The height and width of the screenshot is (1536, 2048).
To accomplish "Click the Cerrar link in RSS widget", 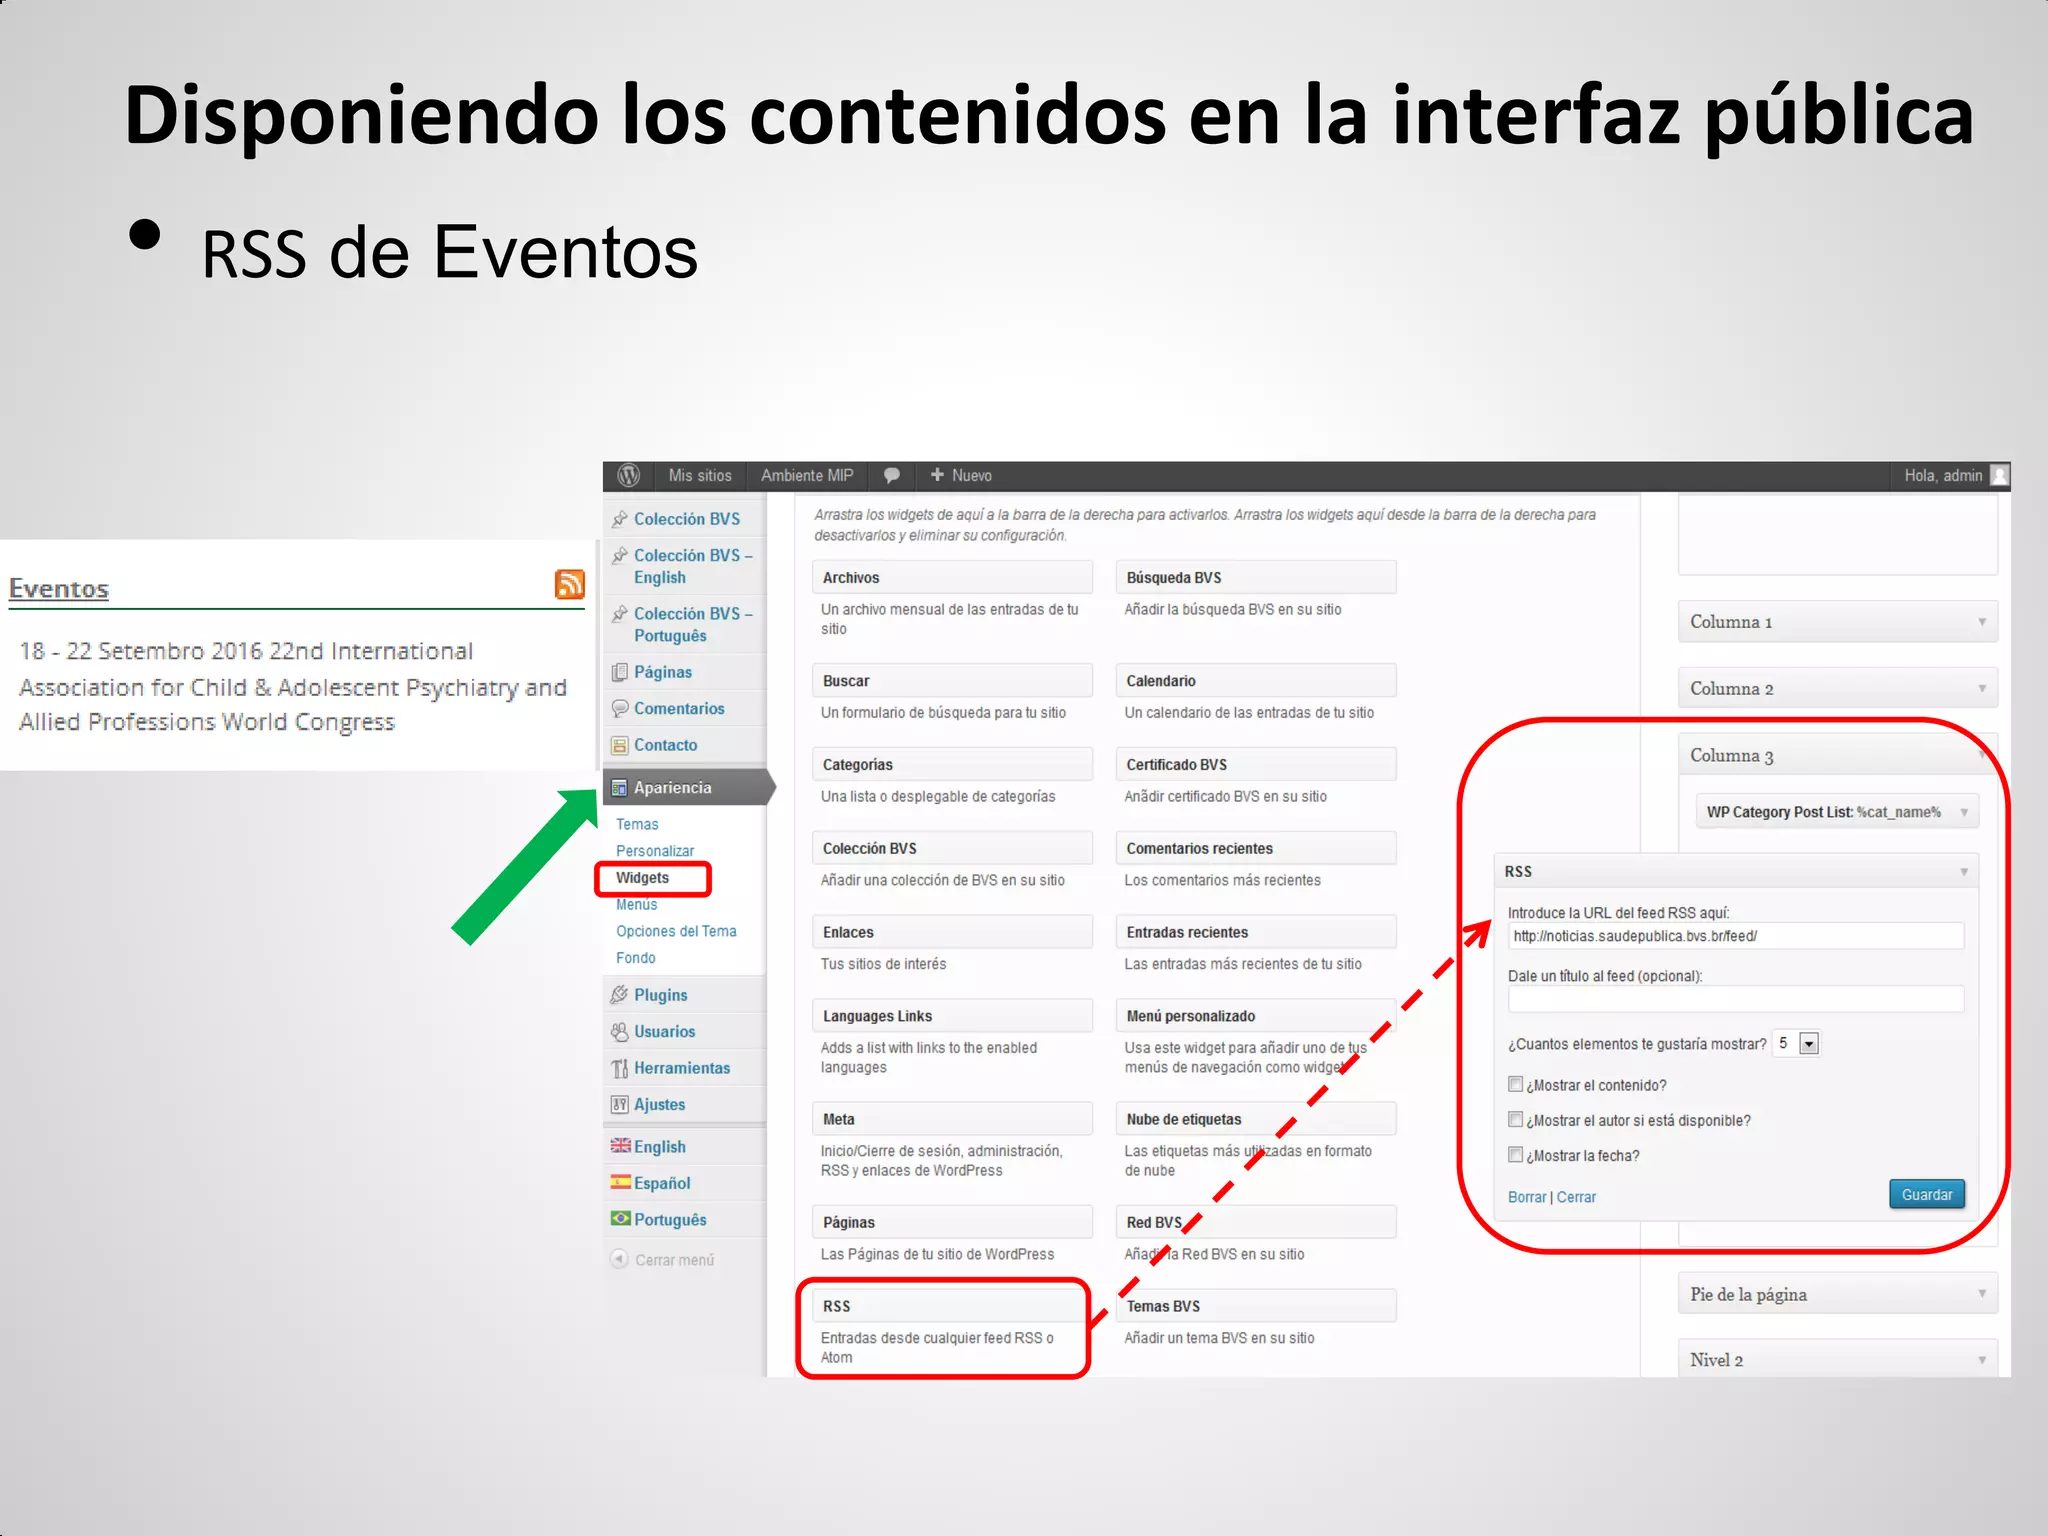I will point(1576,1197).
